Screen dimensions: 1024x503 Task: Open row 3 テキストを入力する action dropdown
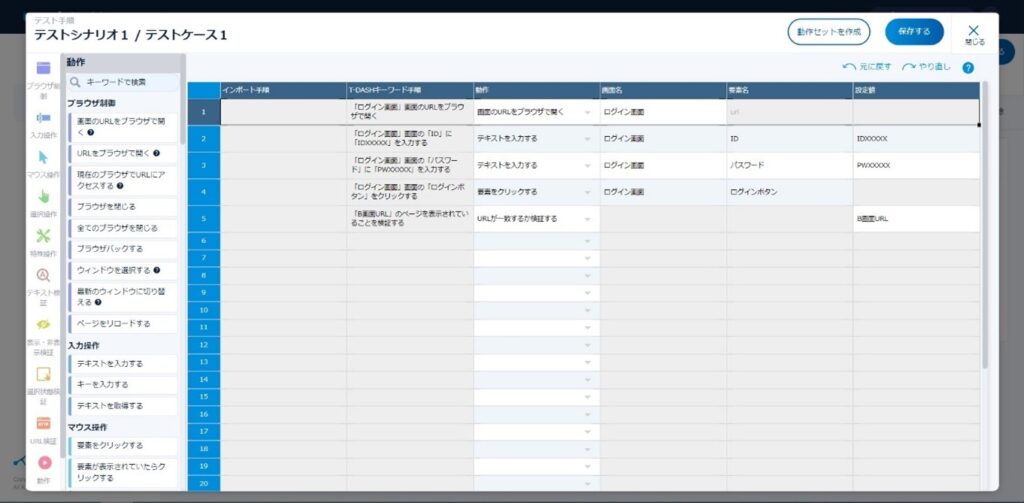pos(587,165)
